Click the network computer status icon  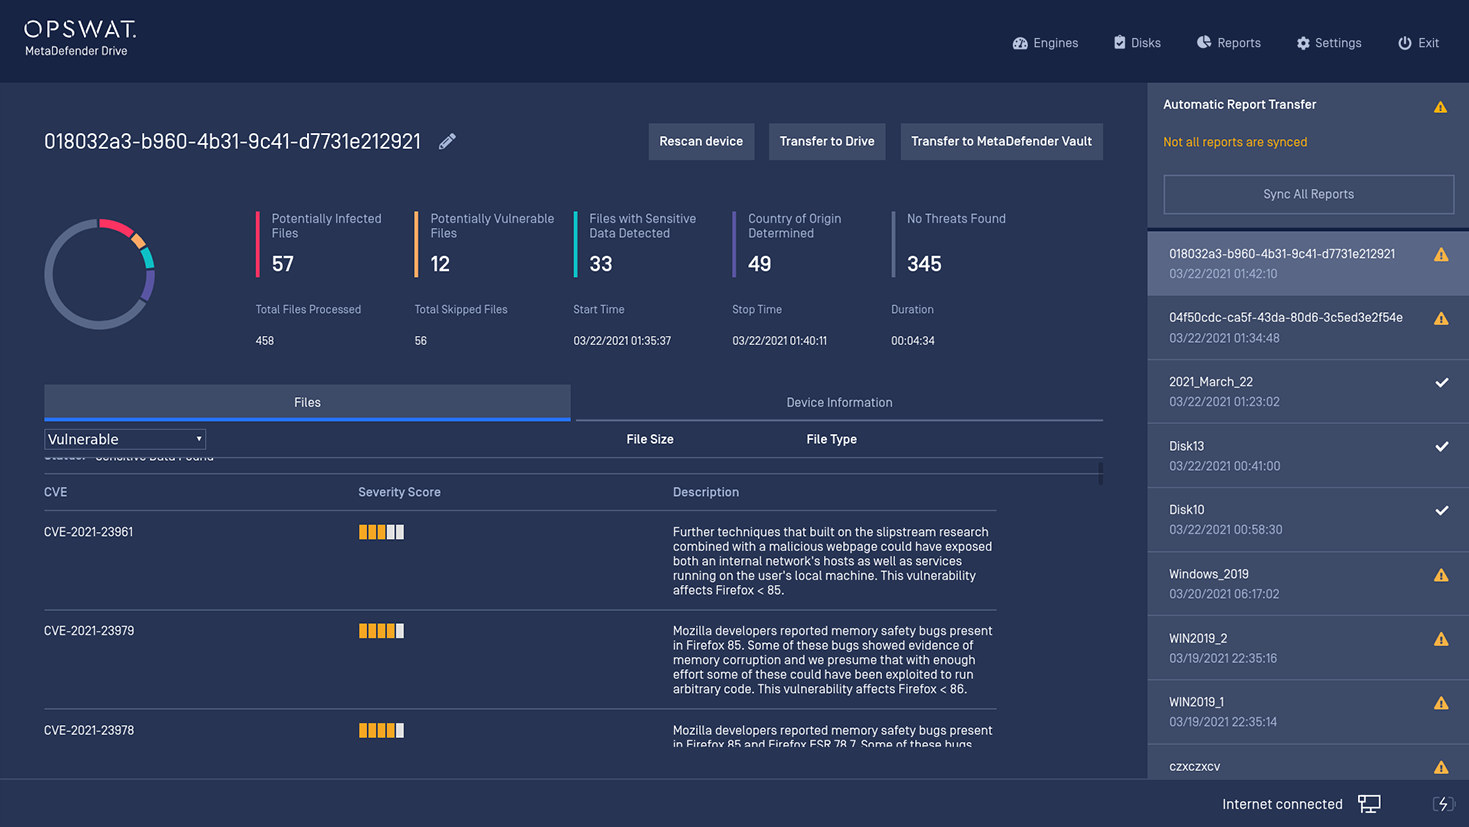coord(1369,804)
